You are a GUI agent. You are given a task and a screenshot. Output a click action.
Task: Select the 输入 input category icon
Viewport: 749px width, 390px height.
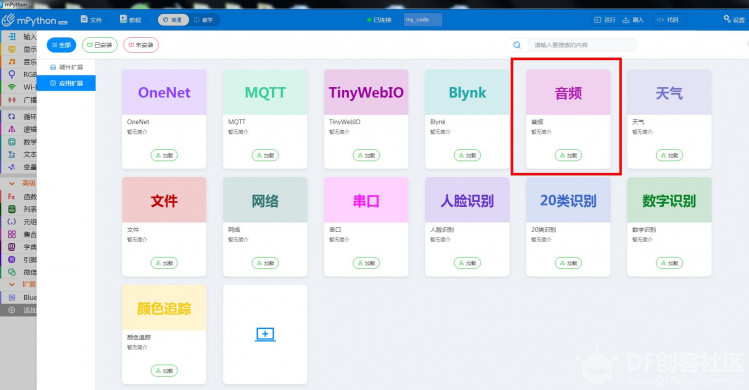coord(12,37)
